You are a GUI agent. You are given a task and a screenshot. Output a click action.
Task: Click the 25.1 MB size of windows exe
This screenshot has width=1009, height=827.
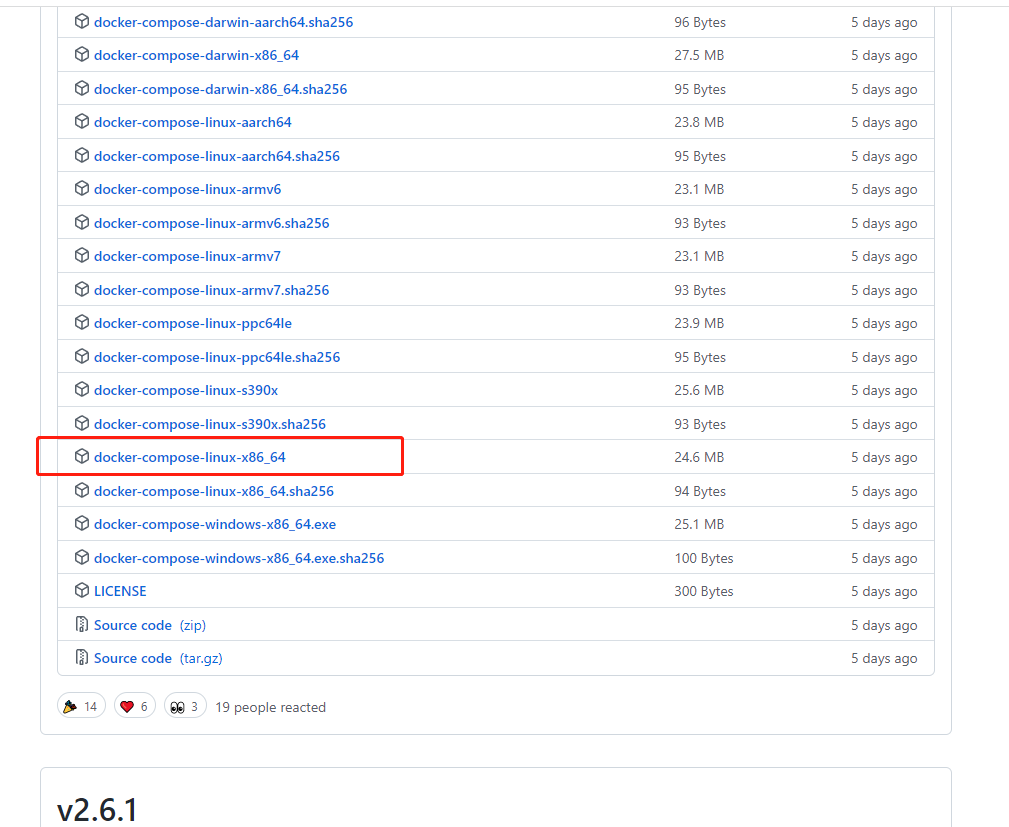click(x=699, y=525)
